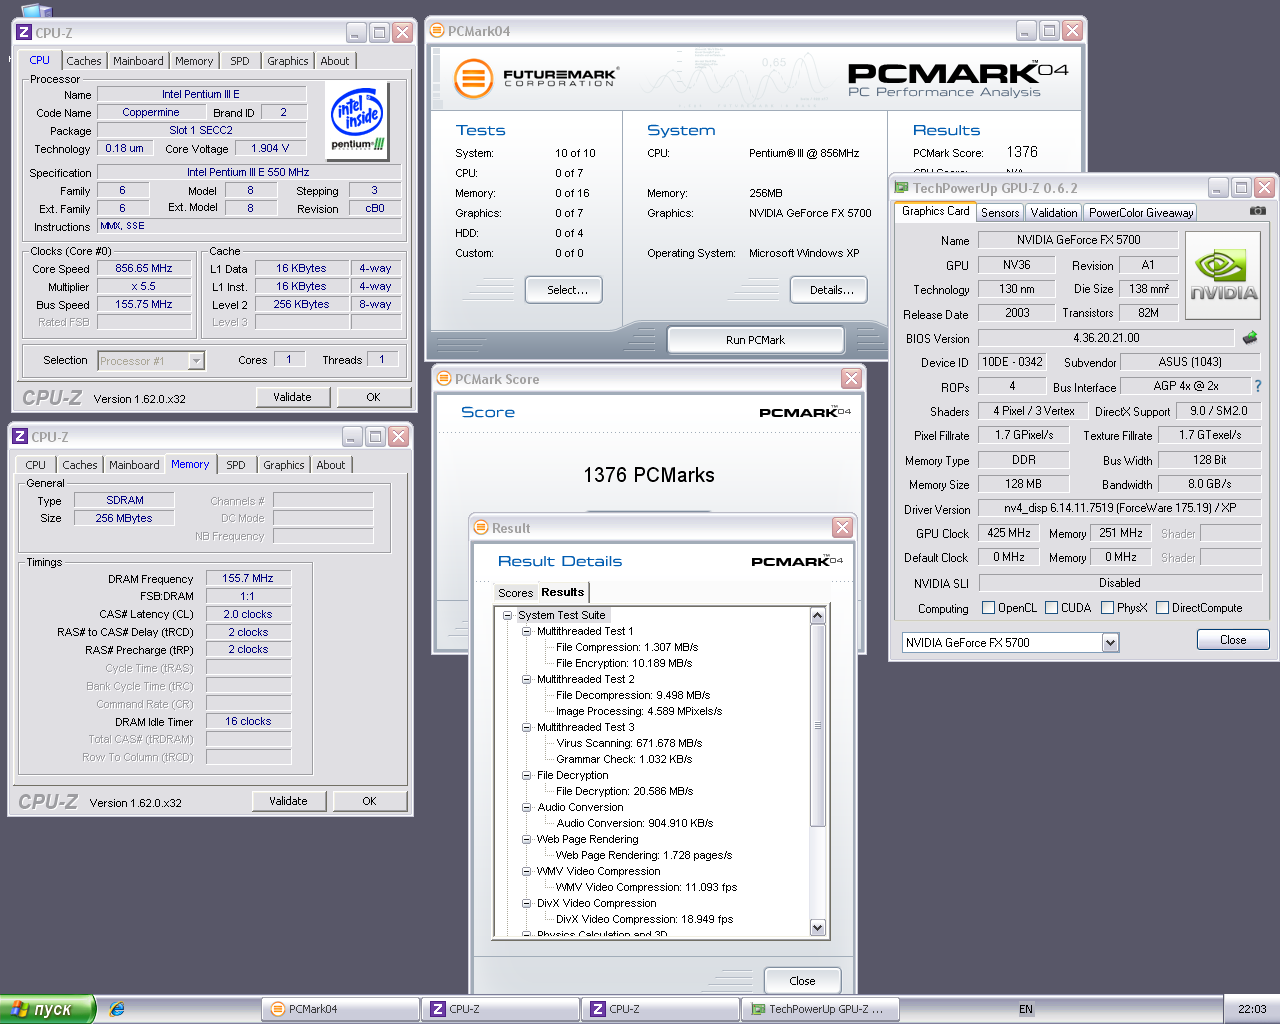Click the Driver Version field in GPU-Z
1280x1024 pixels.
(x=1120, y=508)
